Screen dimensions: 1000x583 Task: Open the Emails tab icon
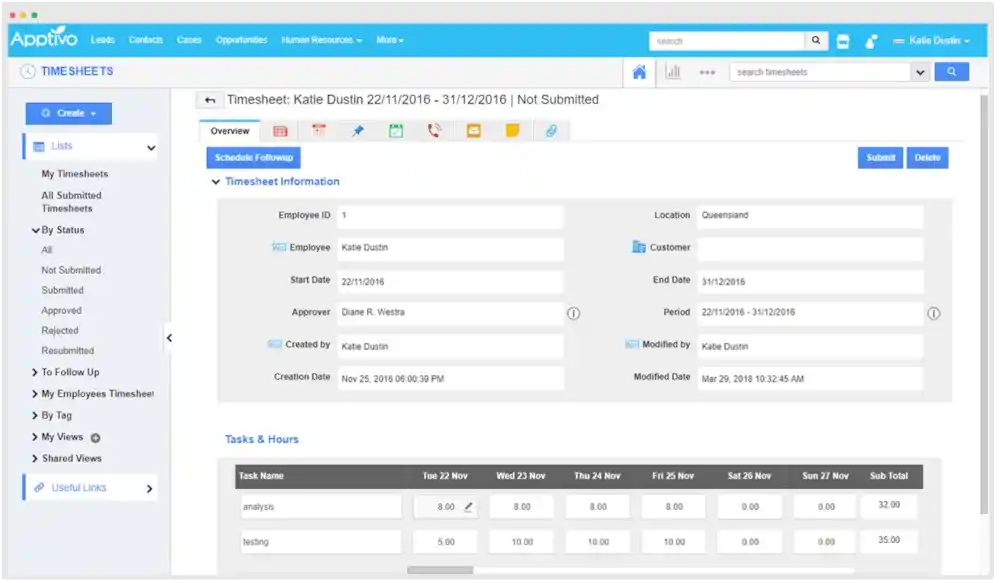coord(473,130)
